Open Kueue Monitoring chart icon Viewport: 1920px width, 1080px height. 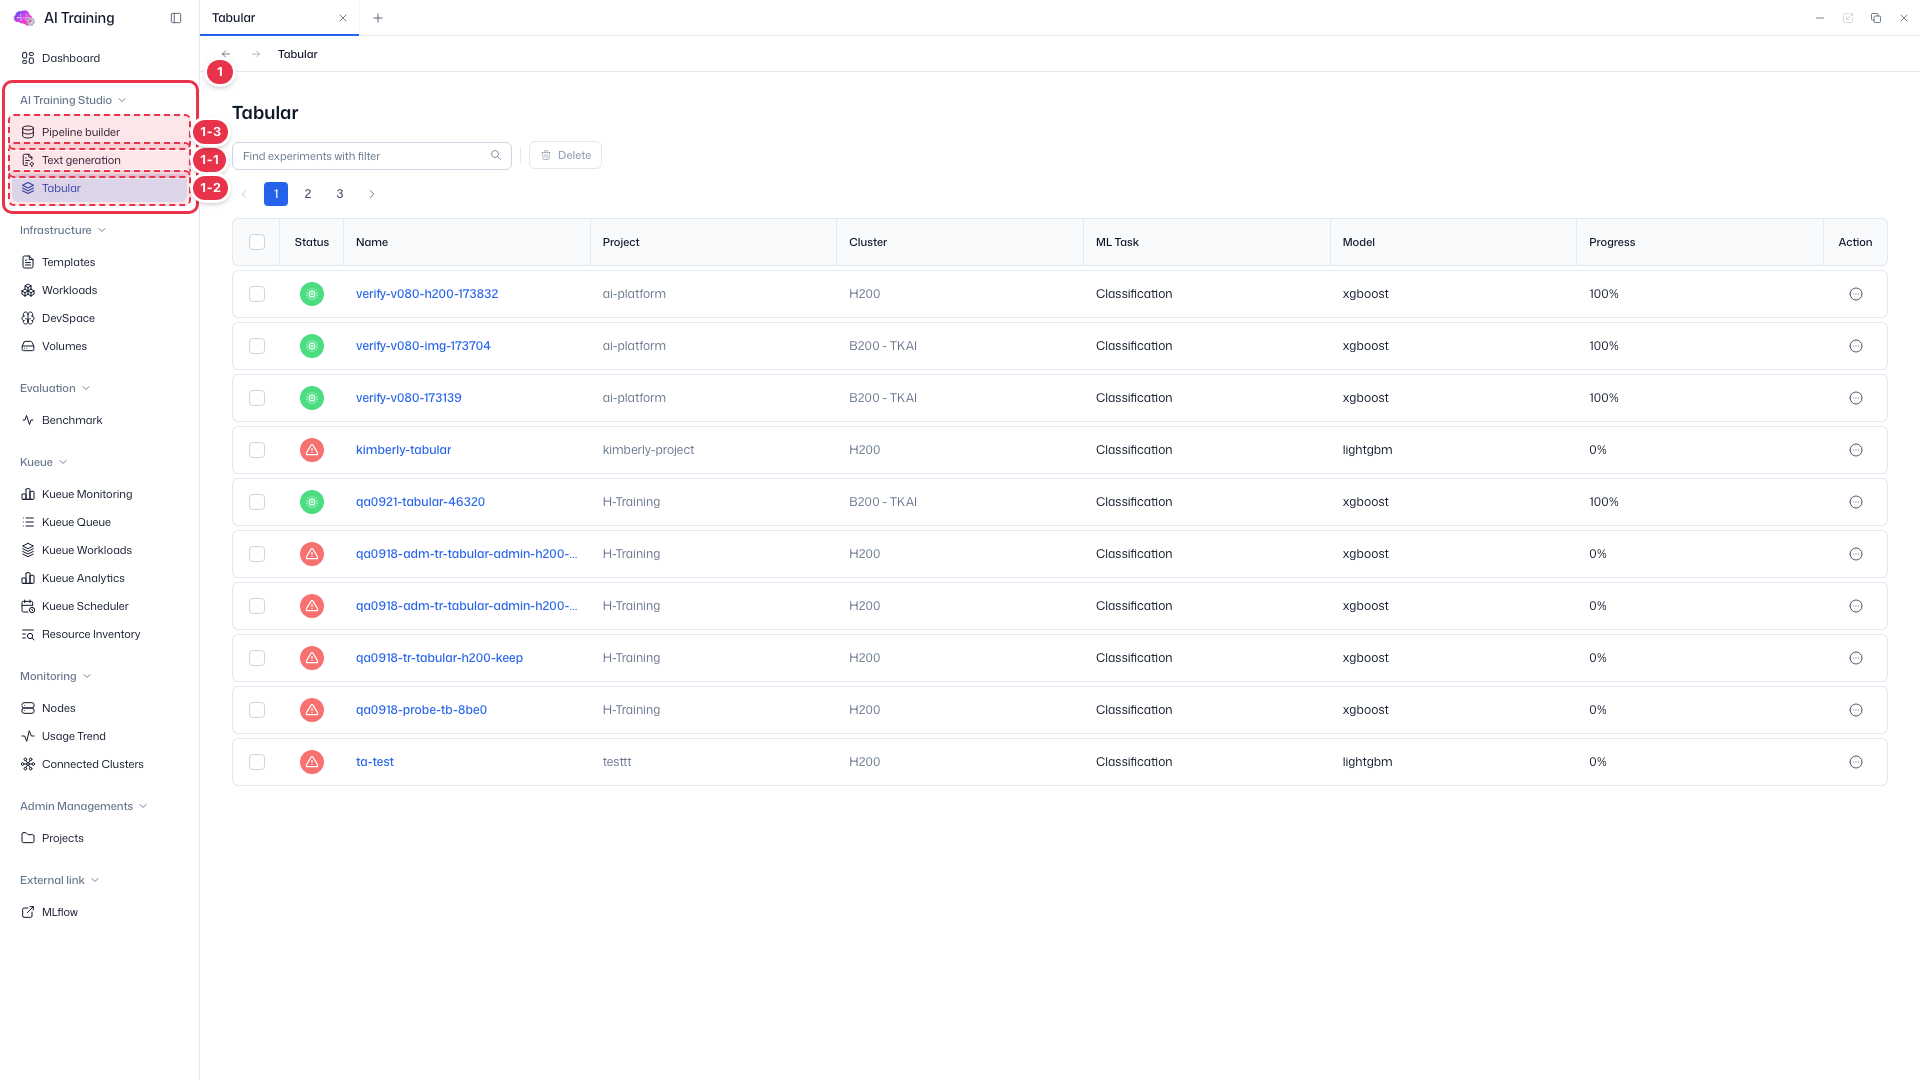pos(28,494)
